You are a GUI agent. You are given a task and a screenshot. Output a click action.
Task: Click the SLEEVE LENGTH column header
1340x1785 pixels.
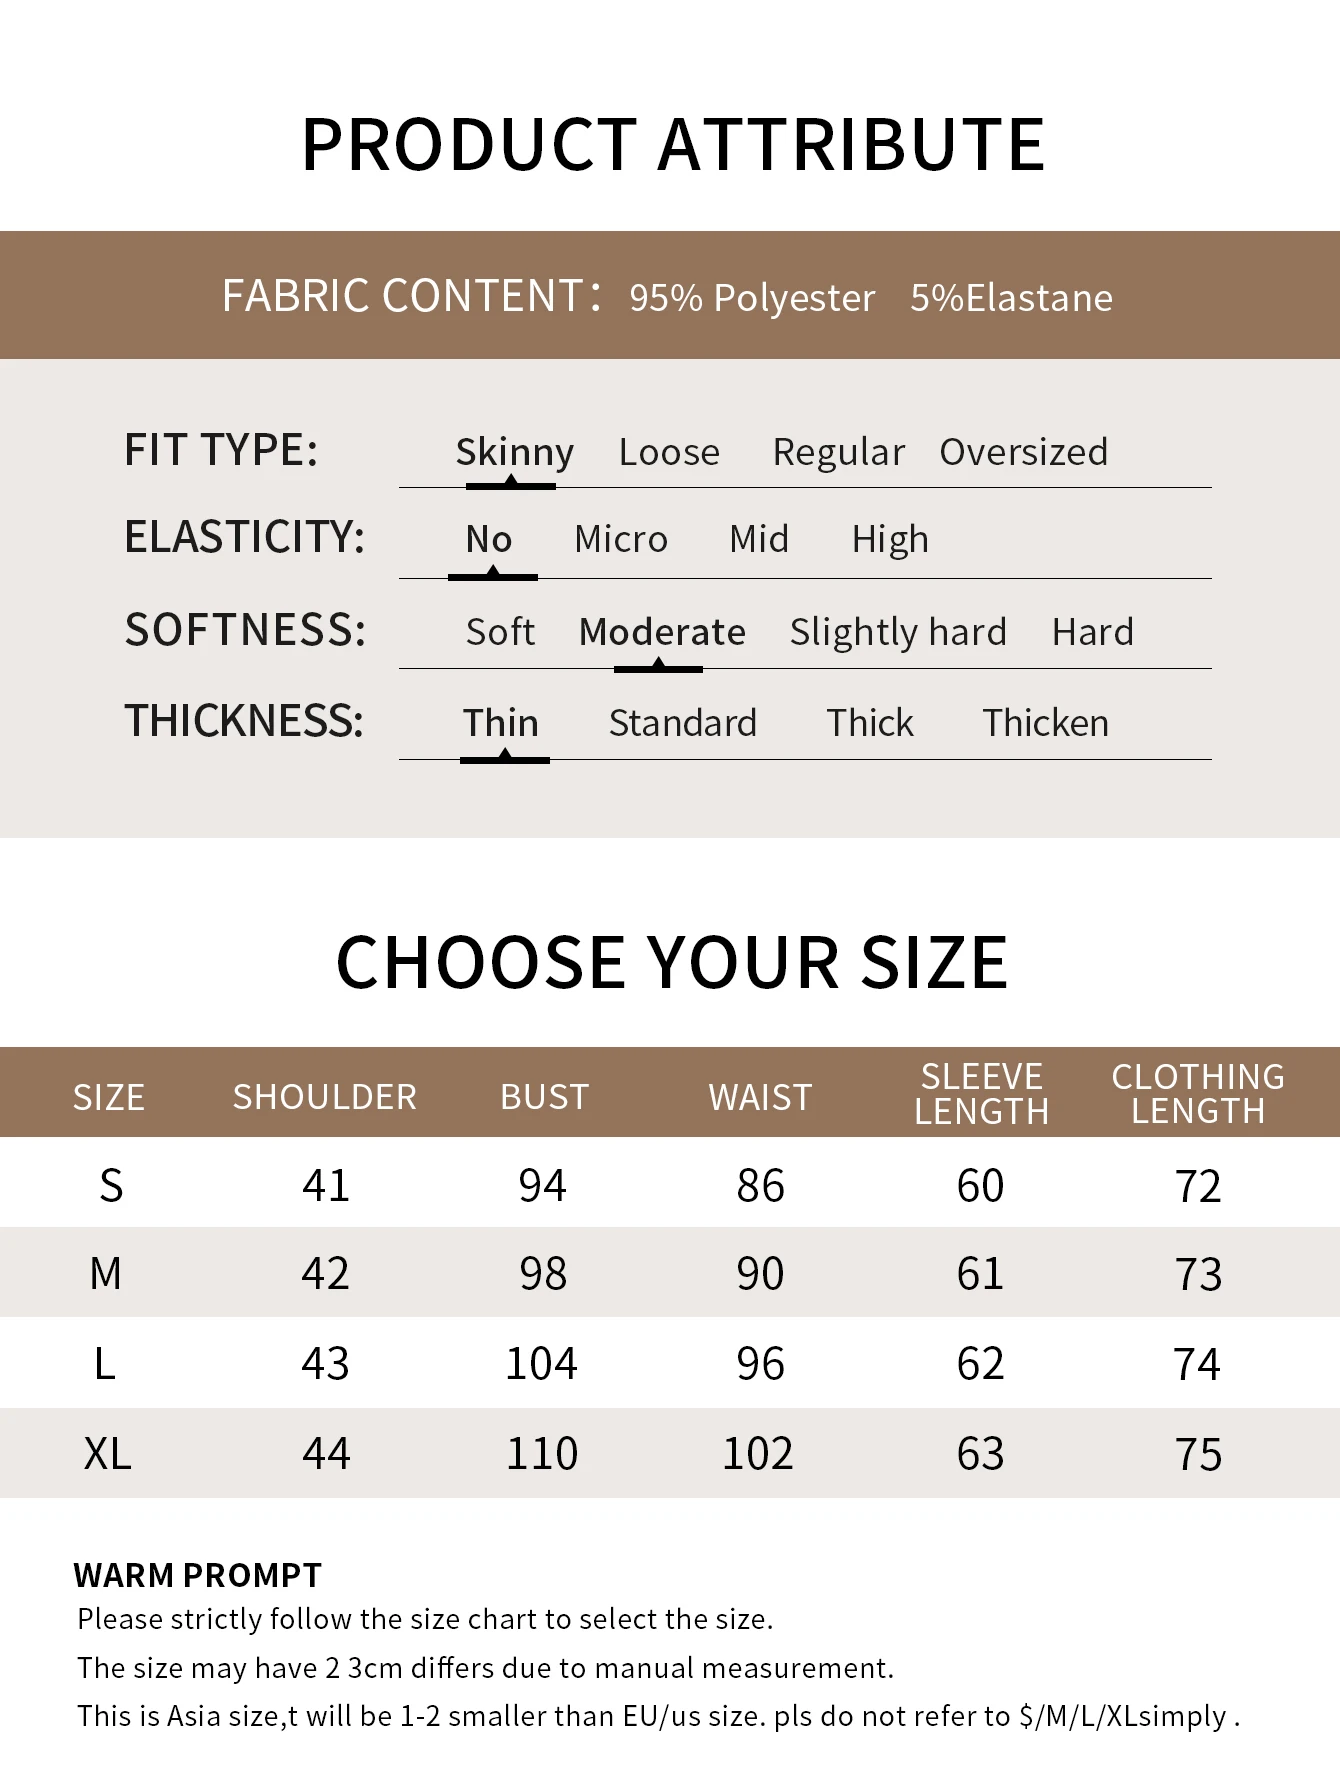point(981,1094)
